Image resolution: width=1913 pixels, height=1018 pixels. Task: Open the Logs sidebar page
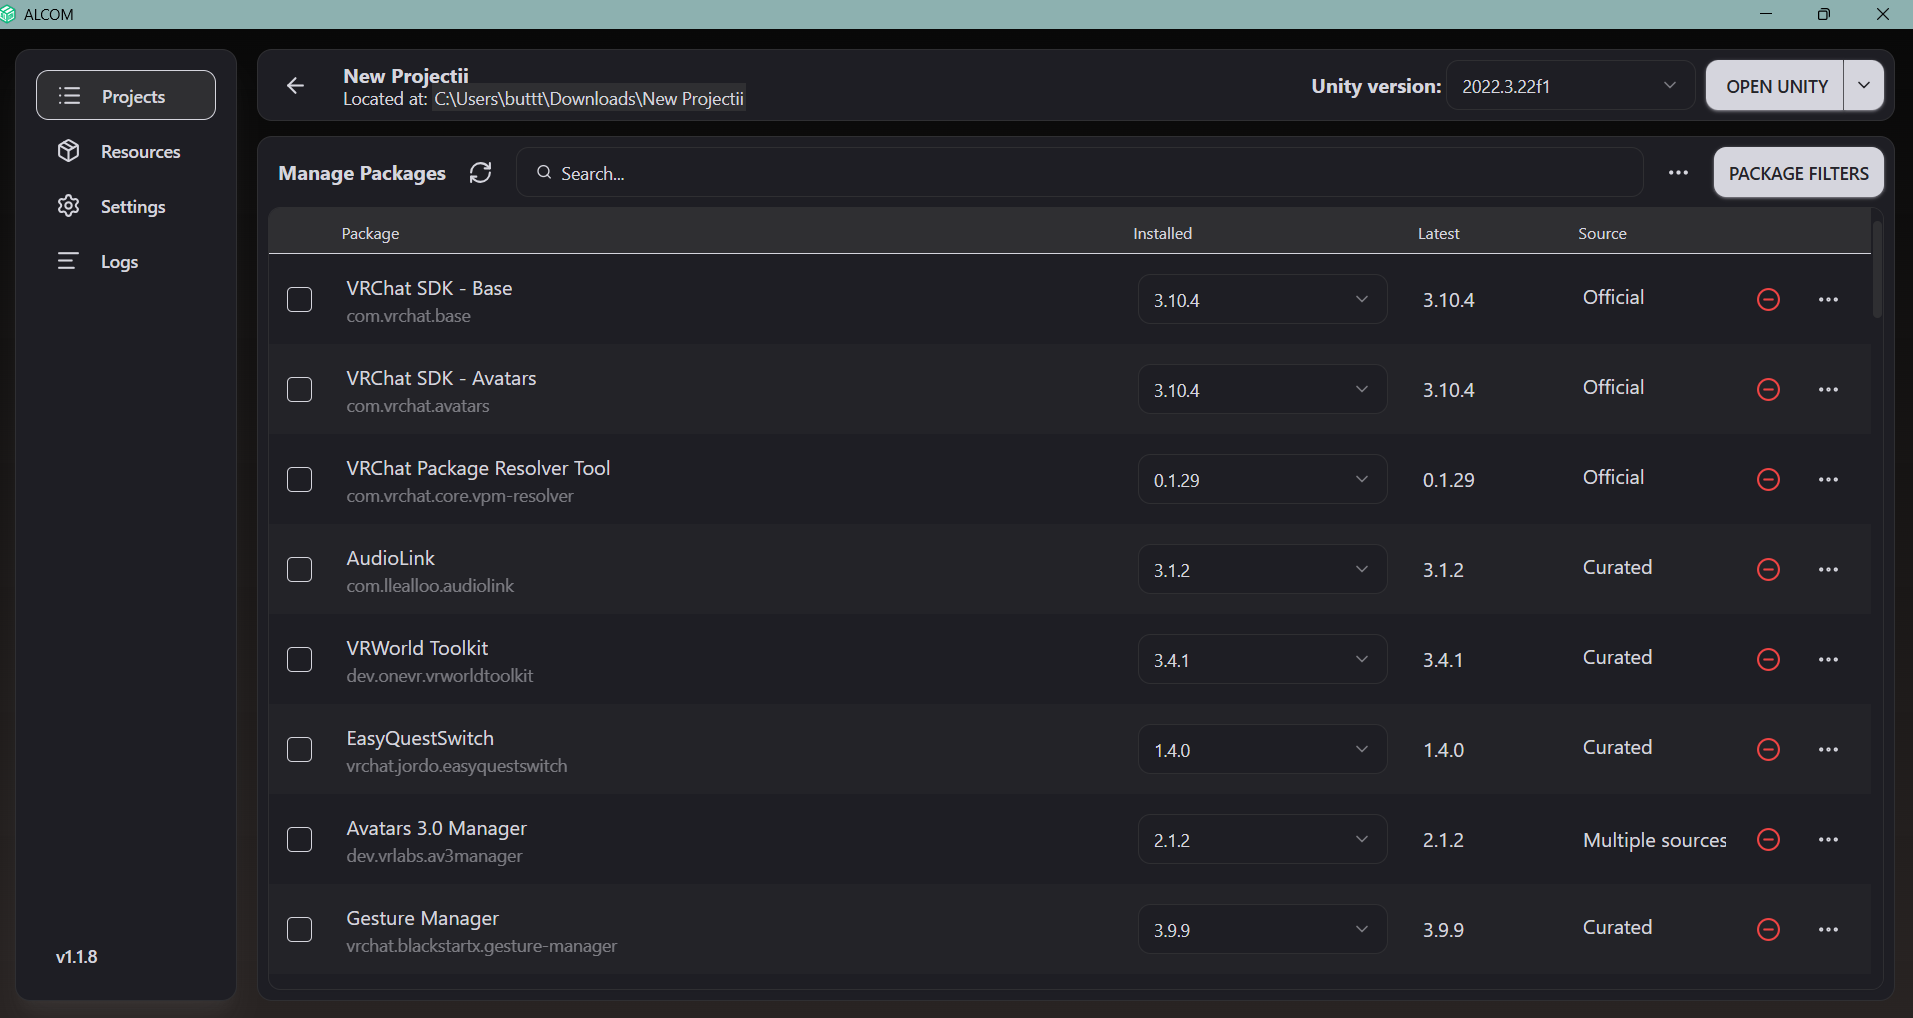click(x=126, y=261)
